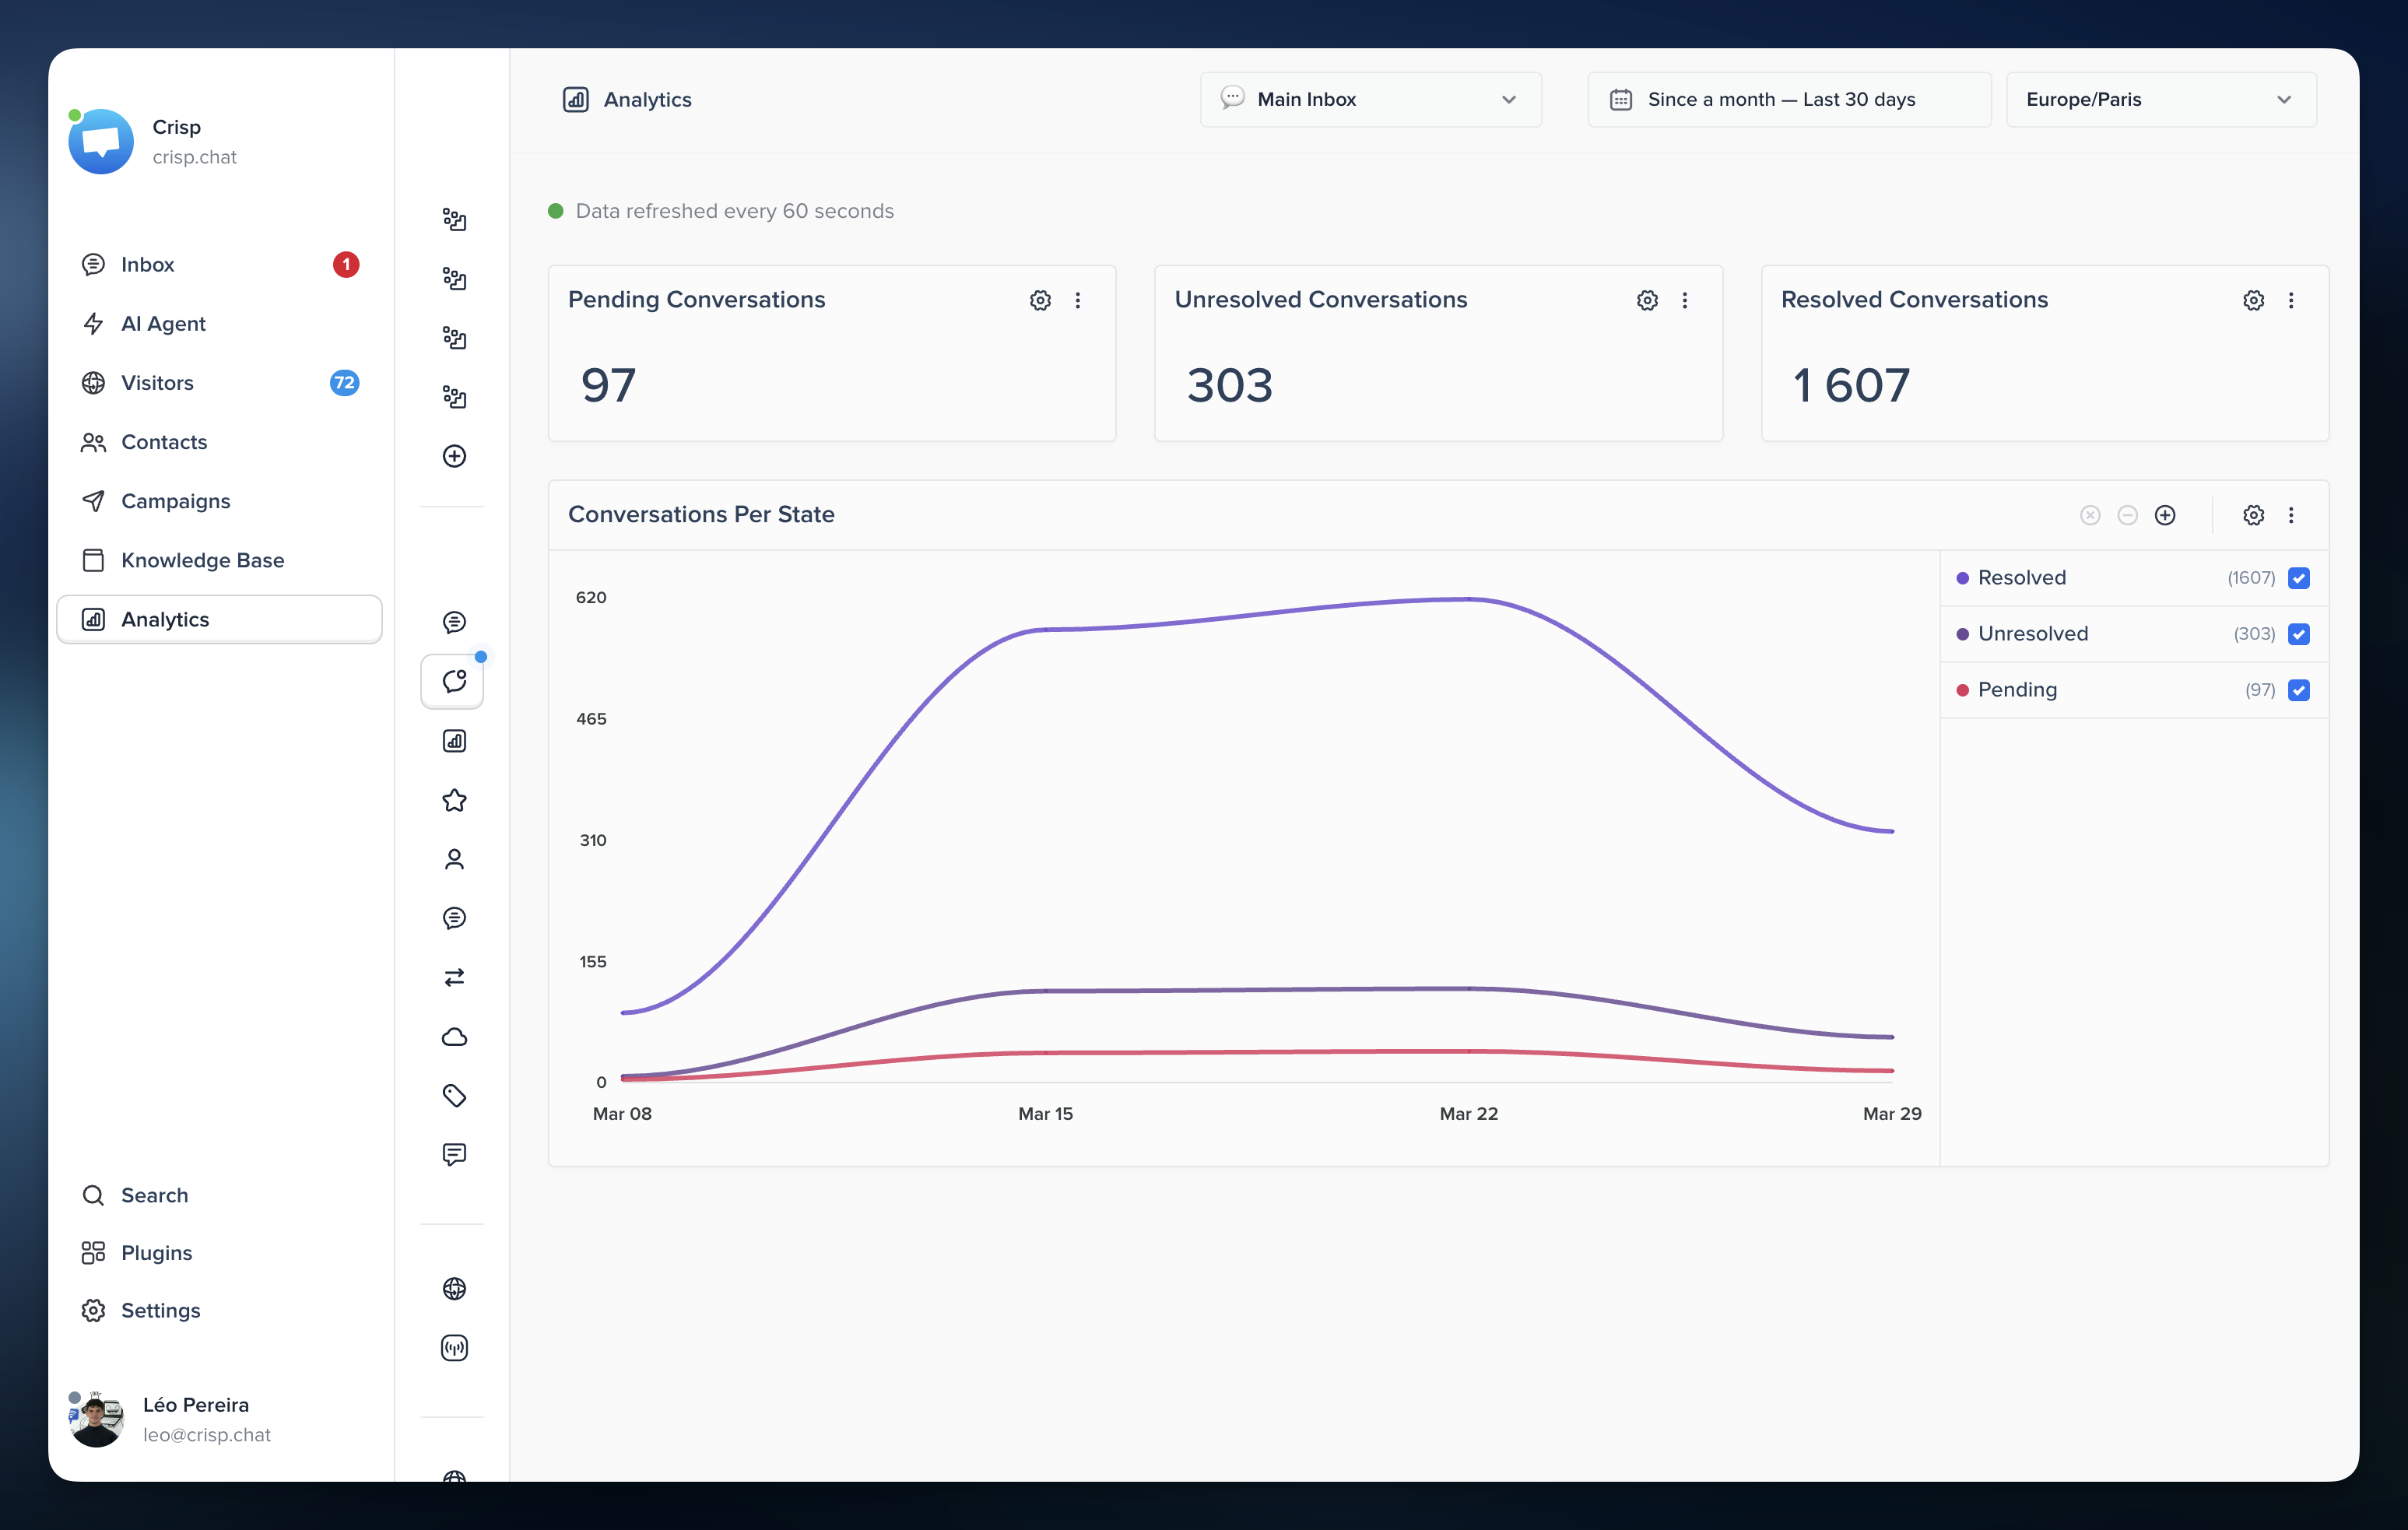Open the transfer arrows analytics icon
Viewport: 2408px width, 1530px height.
[x=455, y=977]
